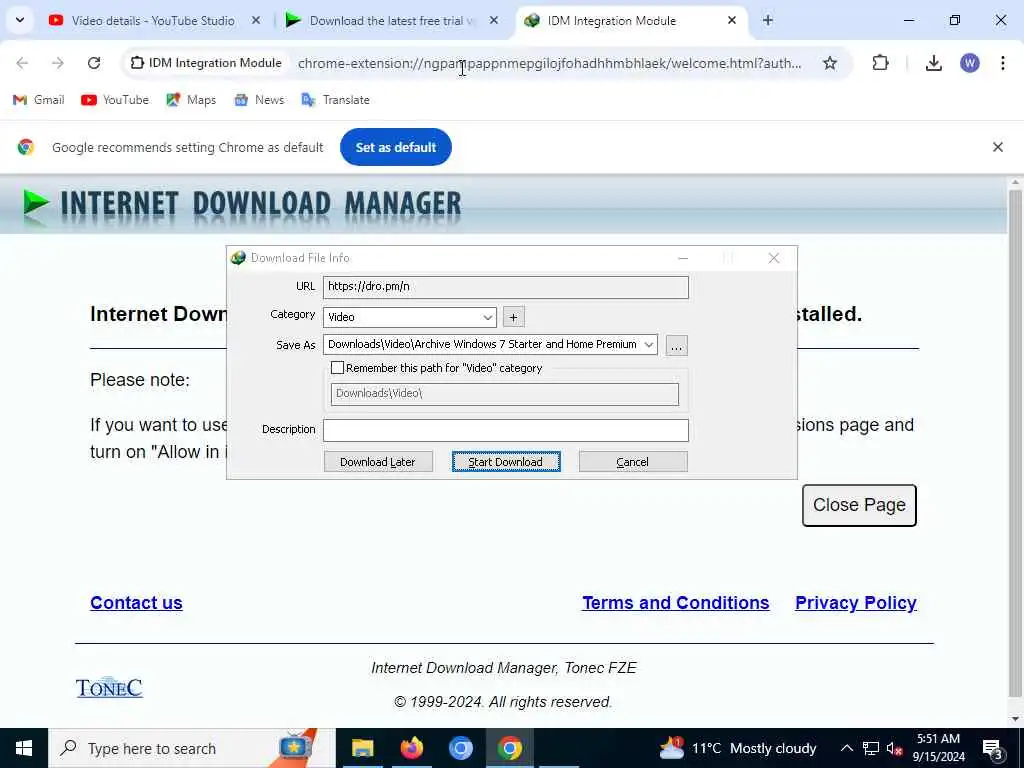Browse for save location with ellipsis button
Screen dimensions: 1024x768
point(677,345)
